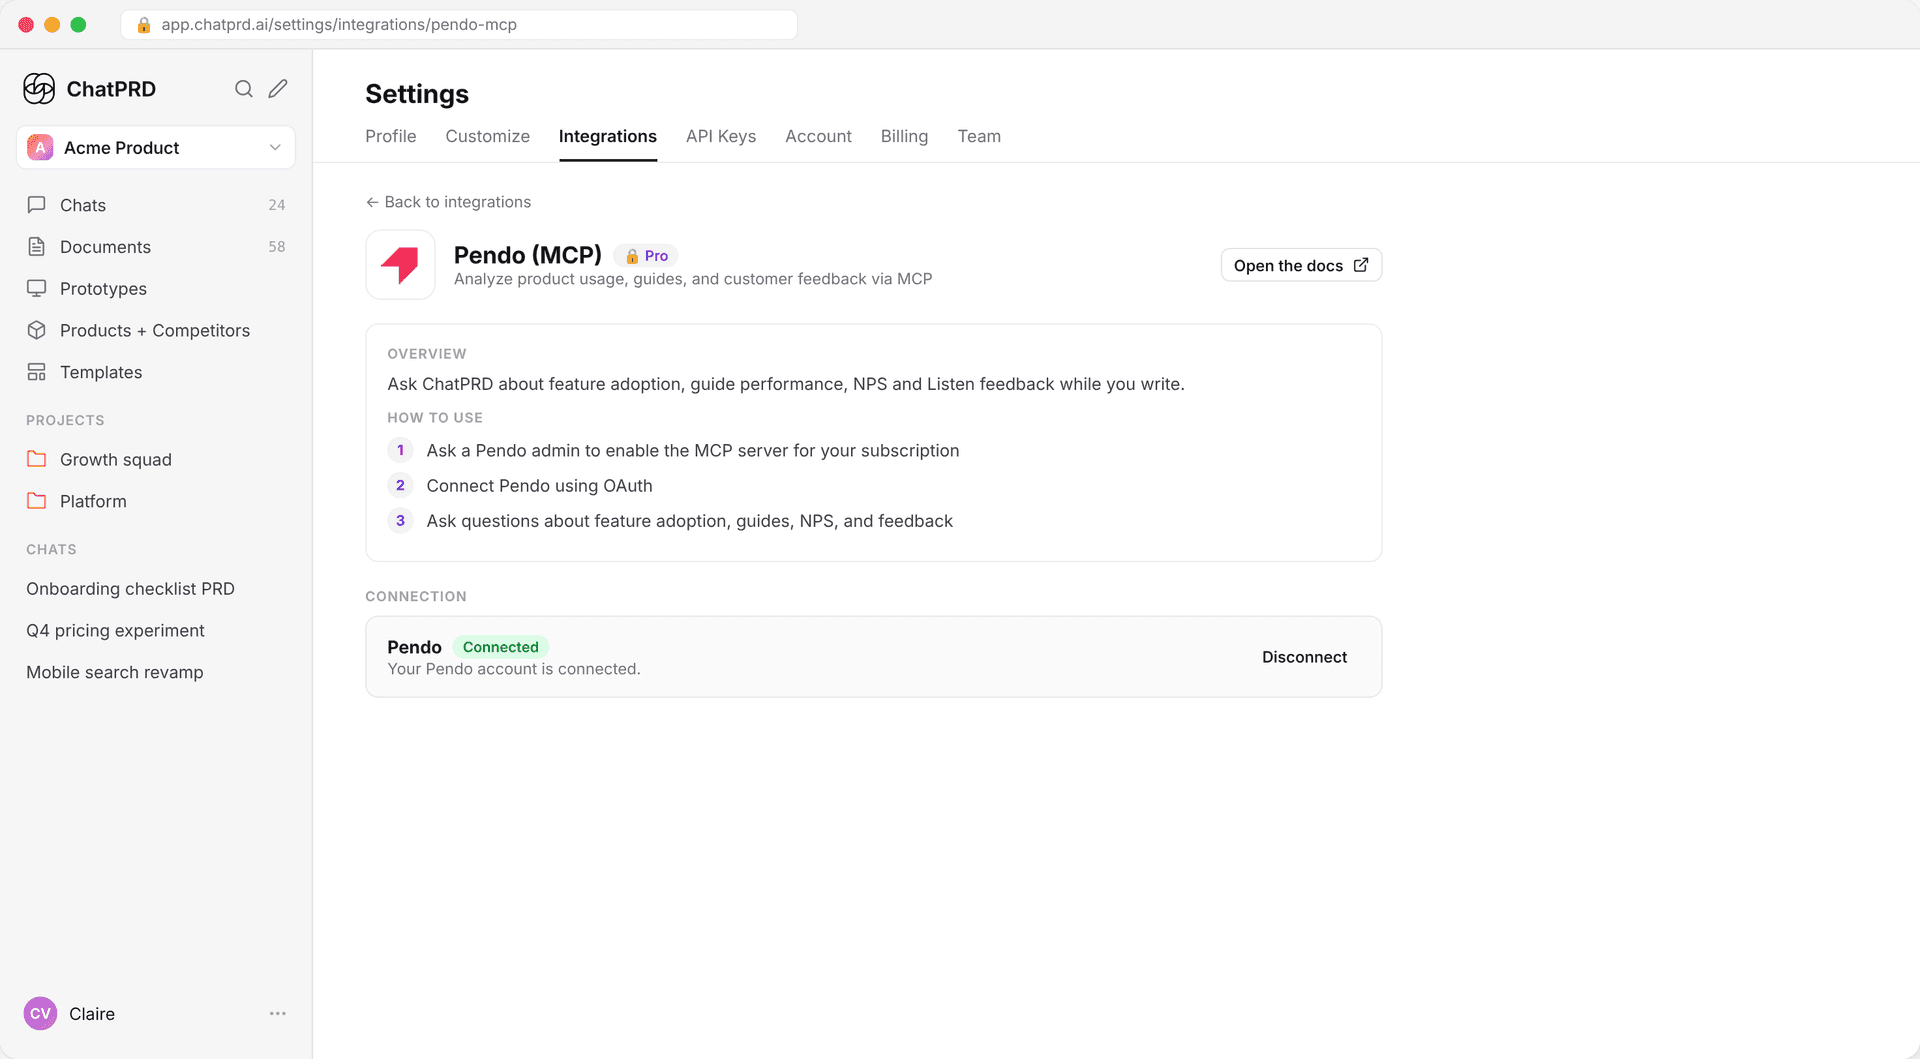Switch to the Customize tab
This screenshot has height=1059, width=1920.
pos(488,136)
